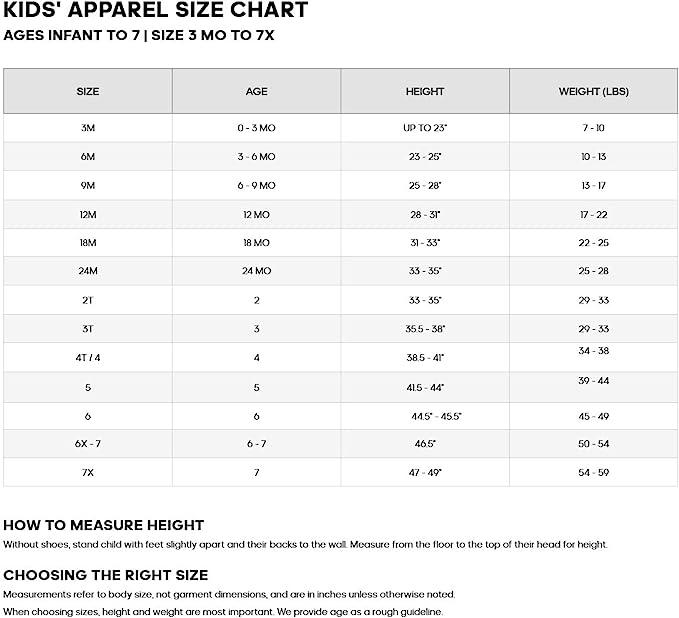Click the Kids' Apparel Size Chart title
Screen dimensions: 679x618
tap(156, 11)
